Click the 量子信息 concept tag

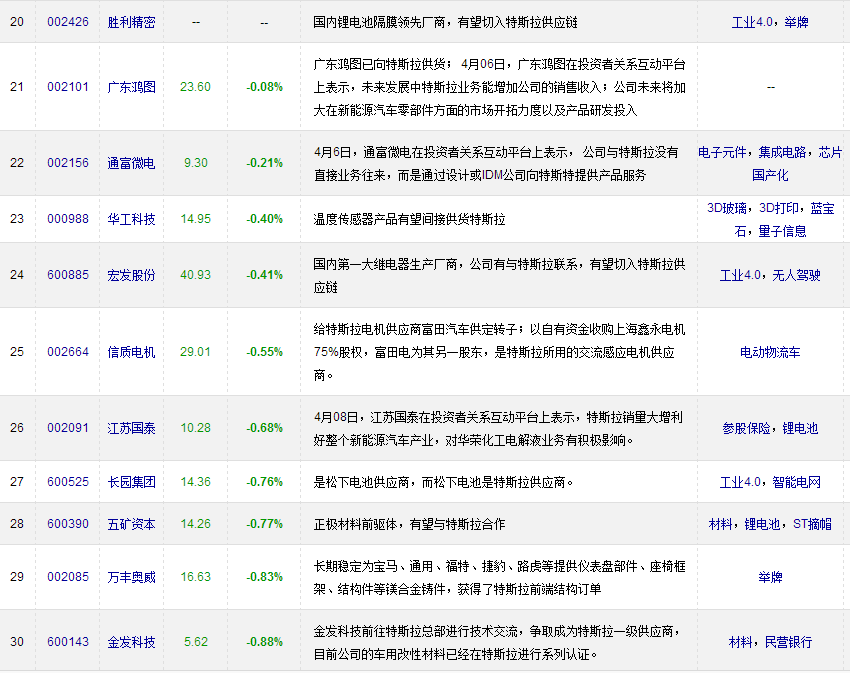(x=782, y=232)
